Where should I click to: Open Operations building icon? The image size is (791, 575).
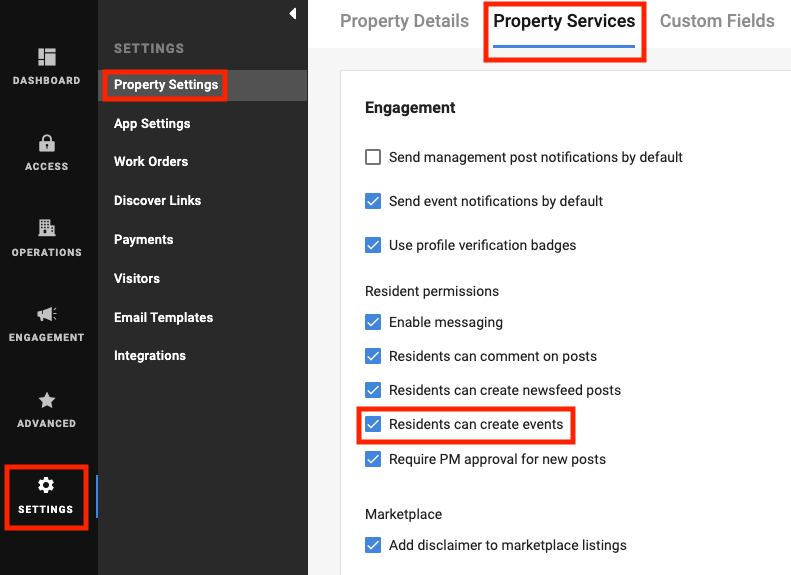(x=47, y=228)
